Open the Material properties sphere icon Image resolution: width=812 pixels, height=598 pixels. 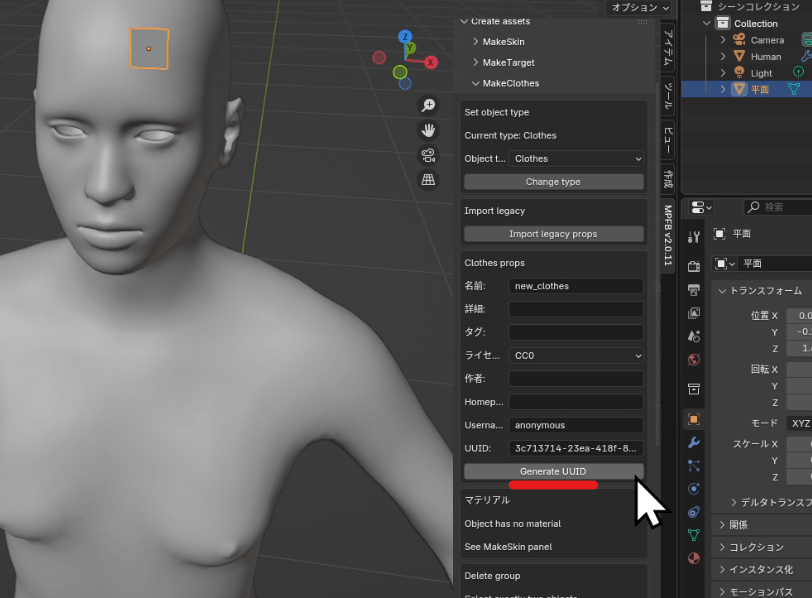(x=694, y=558)
